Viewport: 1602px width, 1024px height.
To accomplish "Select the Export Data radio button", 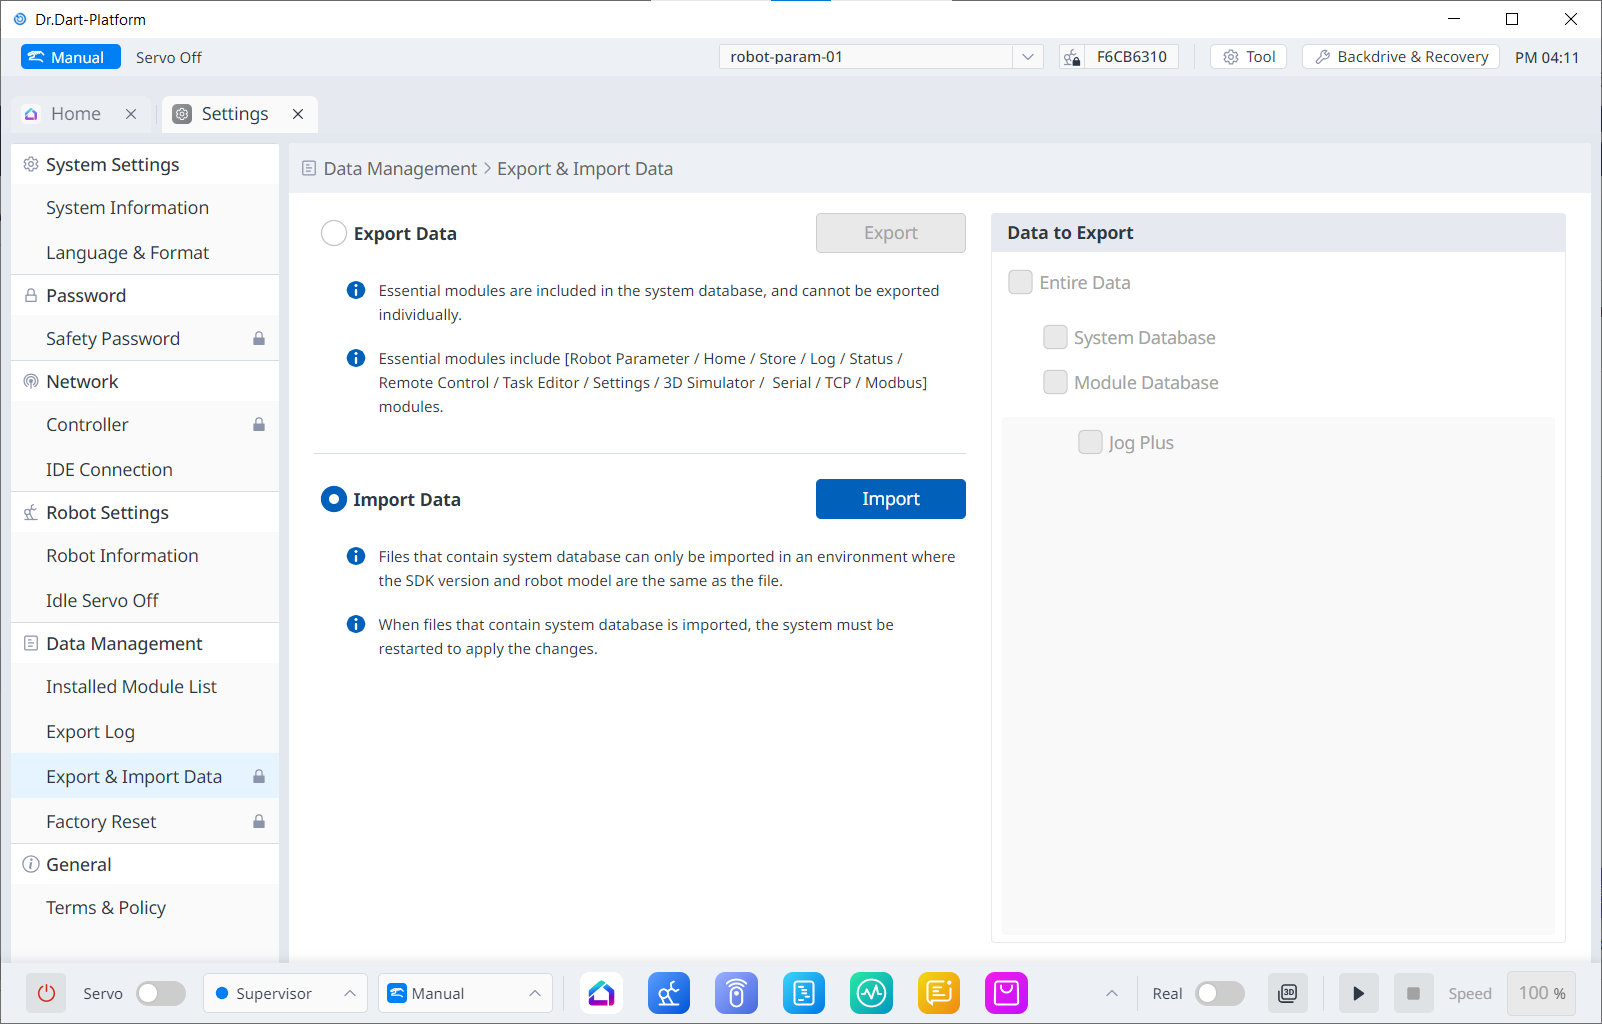I will click(333, 233).
